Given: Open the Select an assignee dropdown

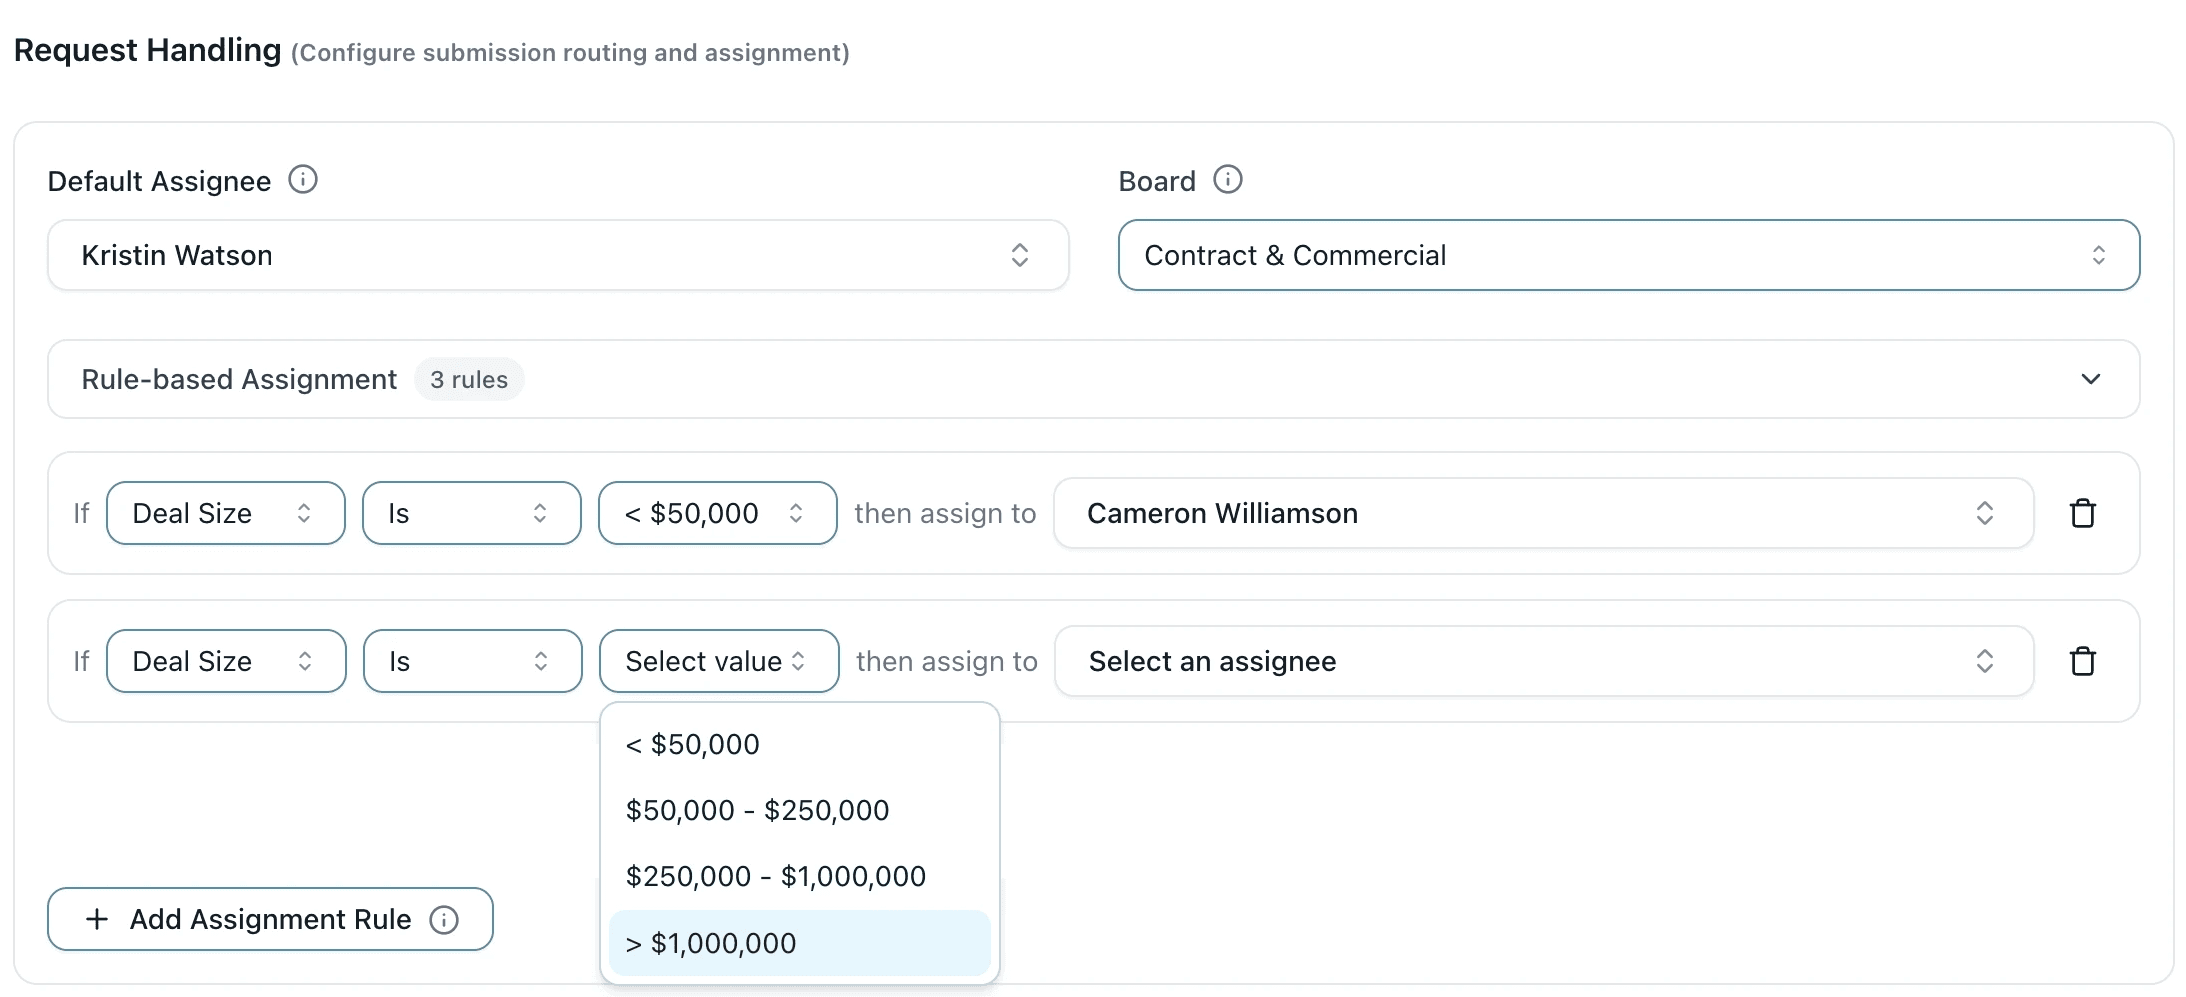Looking at the screenshot, I should tap(1542, 661).
